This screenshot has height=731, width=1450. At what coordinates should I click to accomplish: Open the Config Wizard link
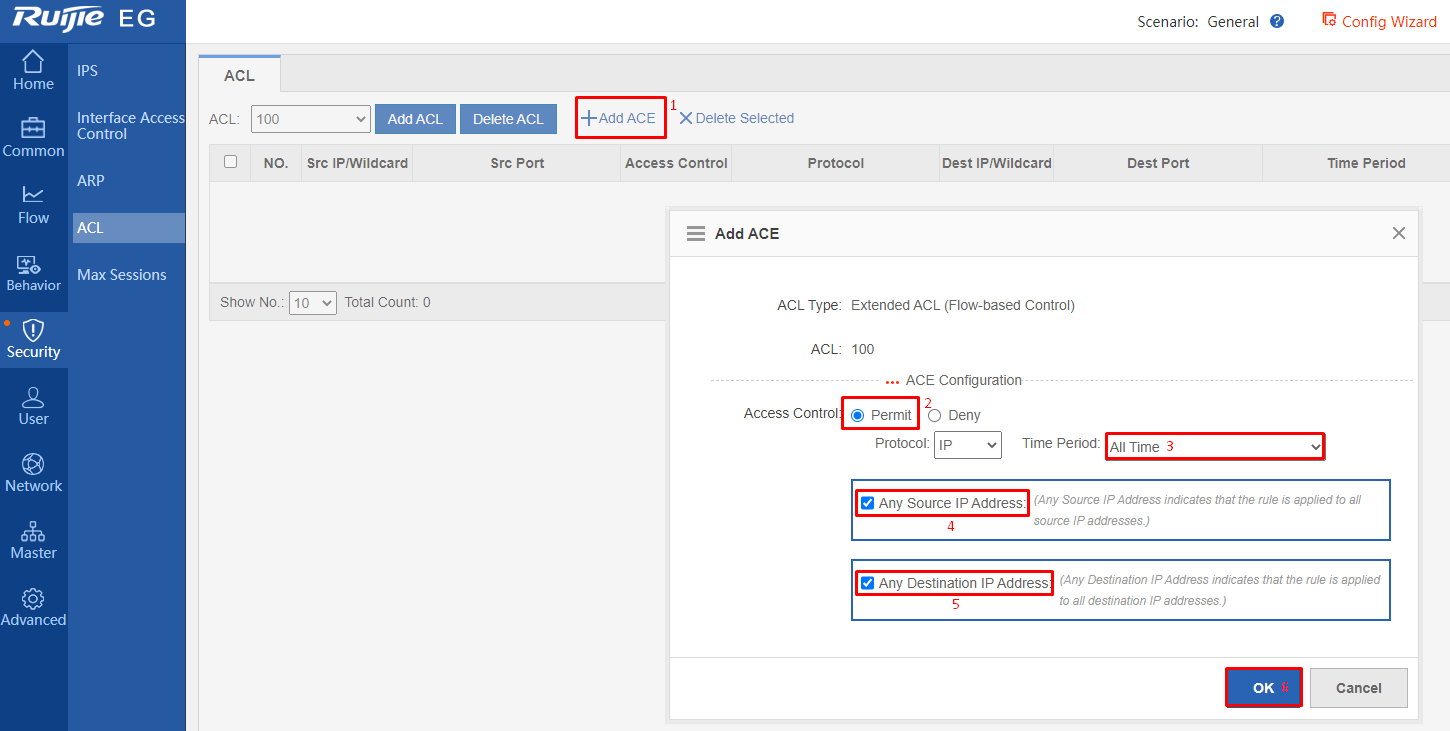[x=1379, y=21]
